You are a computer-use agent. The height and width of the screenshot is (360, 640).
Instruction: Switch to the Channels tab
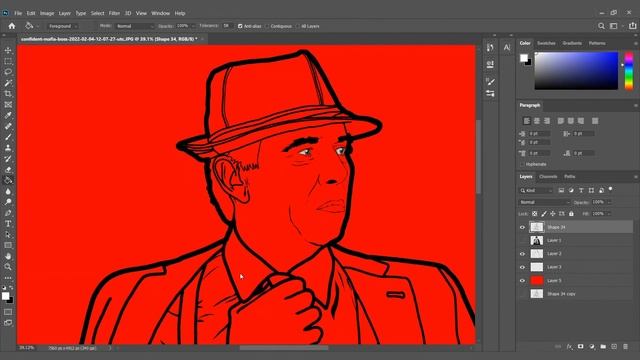click(x=548, y=177)
